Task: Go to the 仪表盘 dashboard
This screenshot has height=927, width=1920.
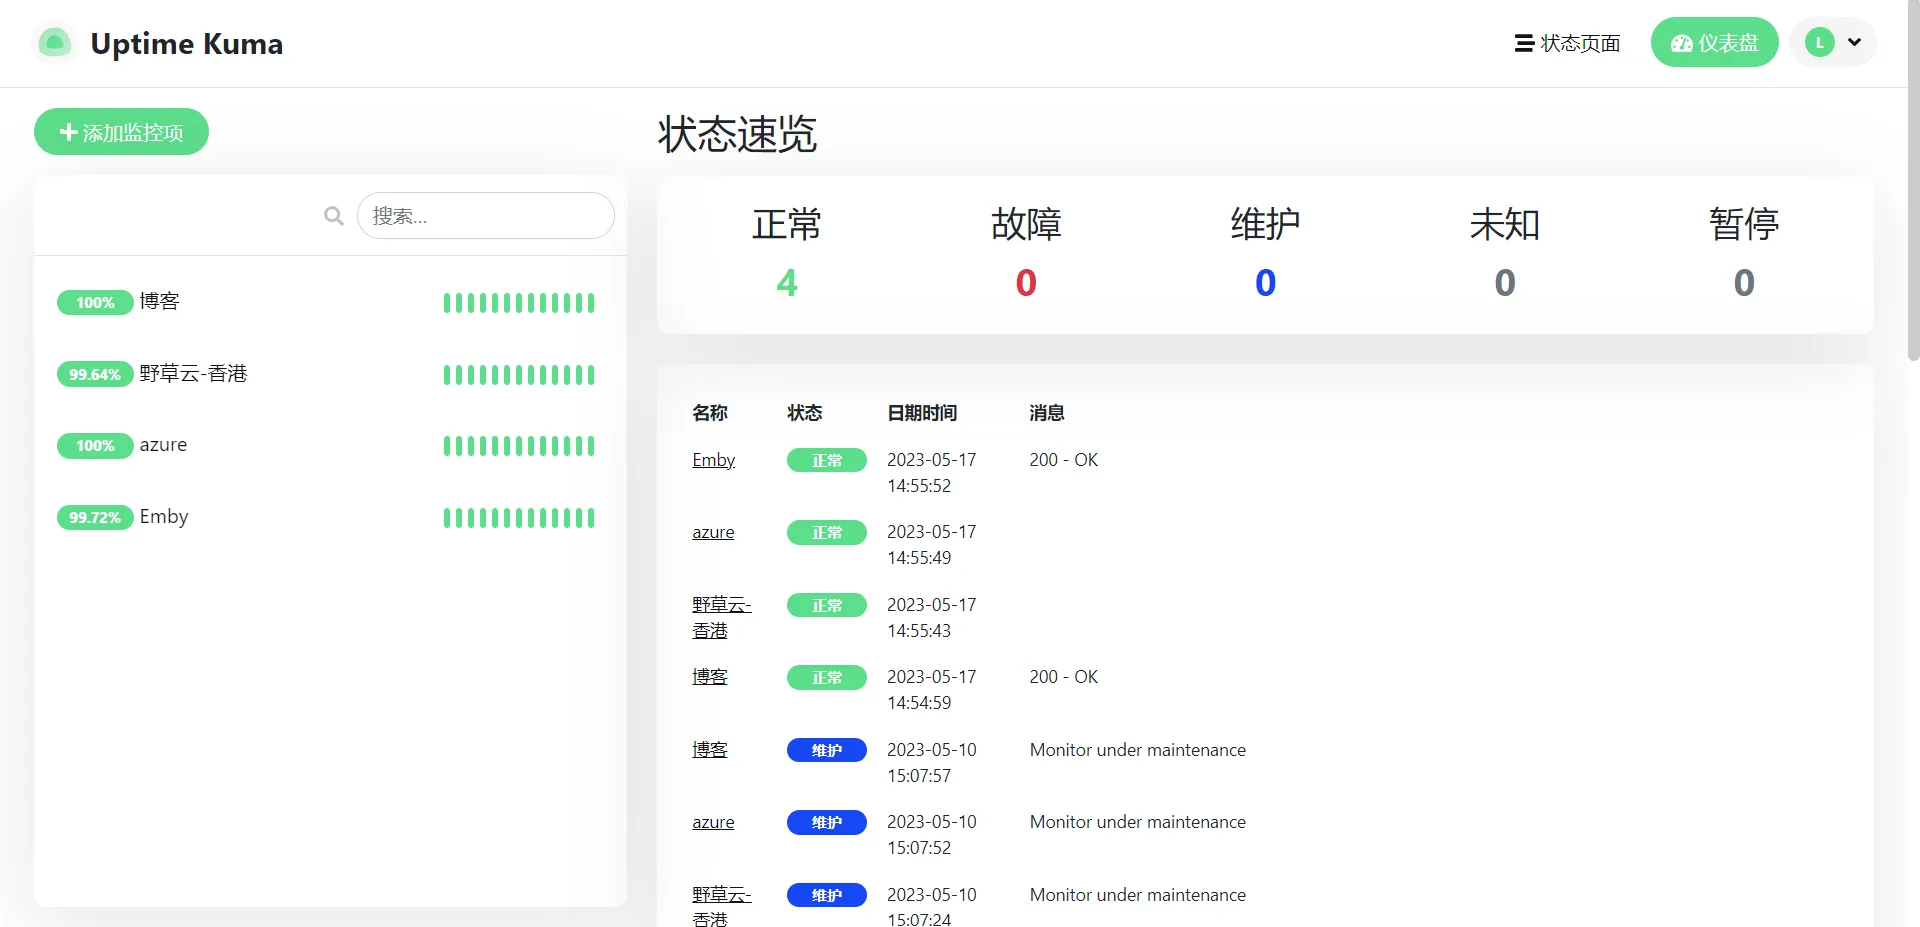Action: pyautogui.click(x=1714, y=43)
